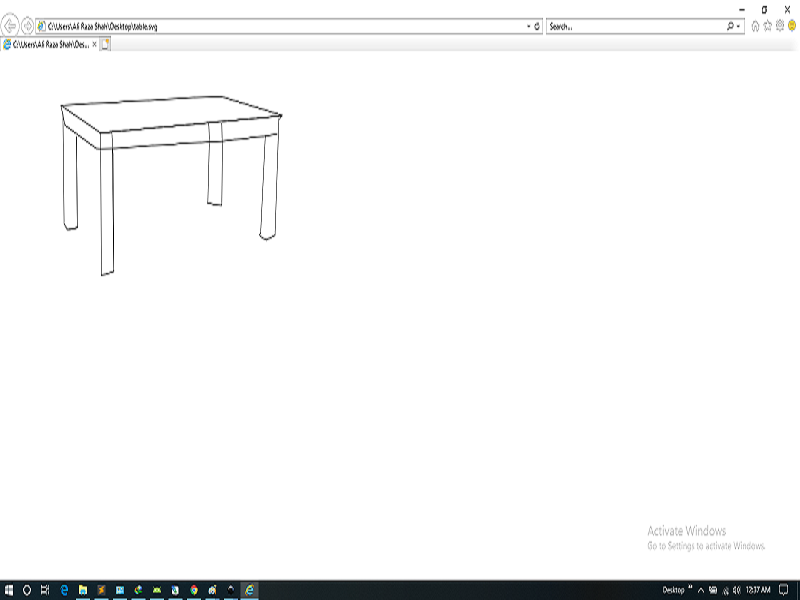Close the Internet Explorer window
This screenshot has height=600, width=800.
click(x=787, y=10)
